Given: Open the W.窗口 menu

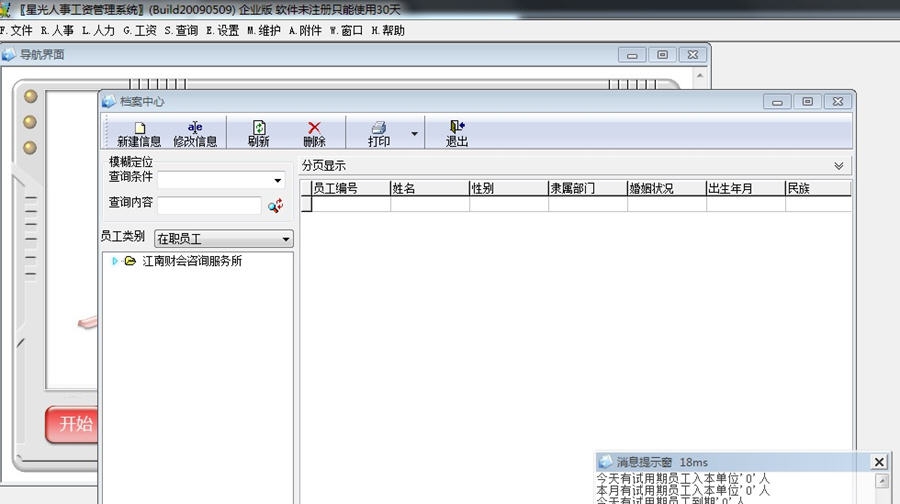Looking at the screenshot, I should coord(346,30).
